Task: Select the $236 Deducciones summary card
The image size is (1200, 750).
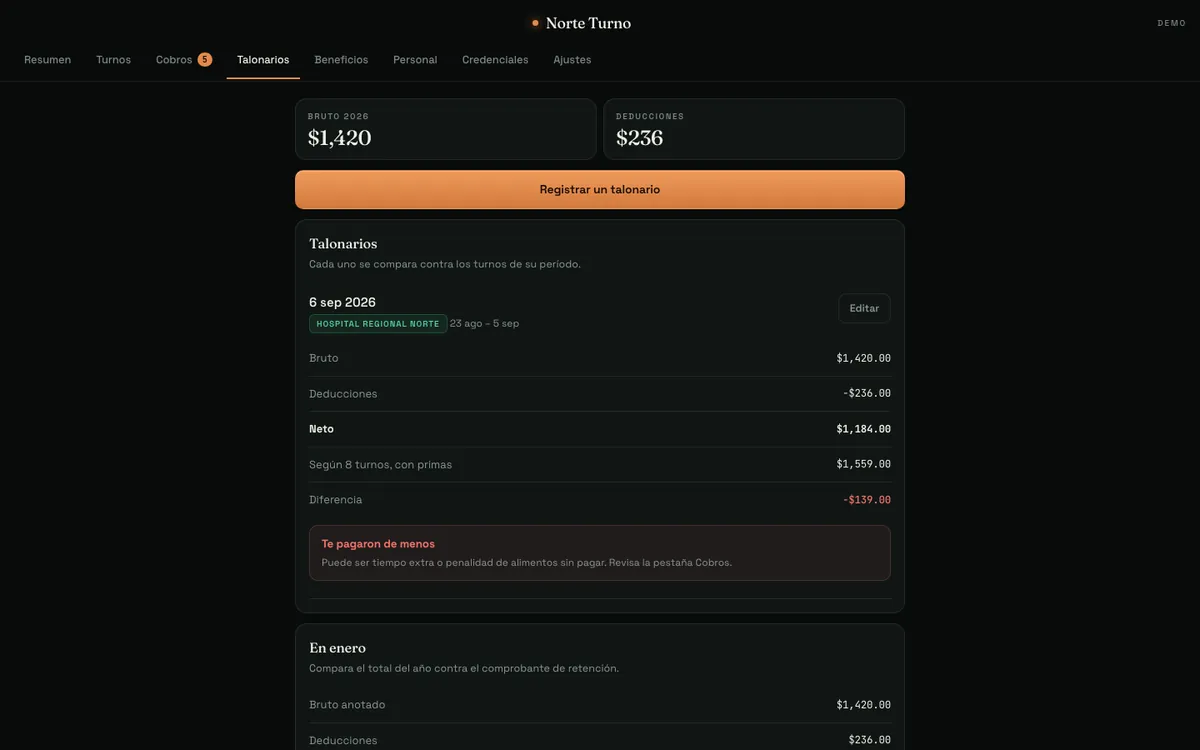Action: pyautogui.click(x=754, y=129)
